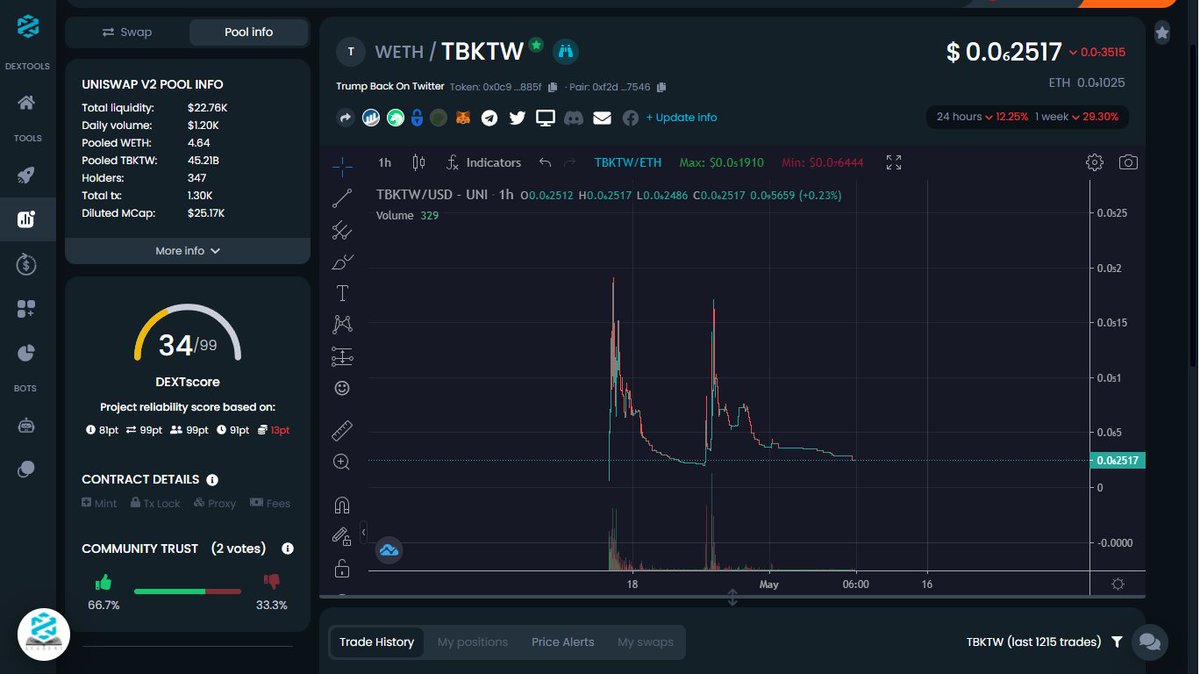Viewport: 1200px width, 674px height.
Task: Click the current price label 0.0₆2517 on axis
Action: point(1117,460)
